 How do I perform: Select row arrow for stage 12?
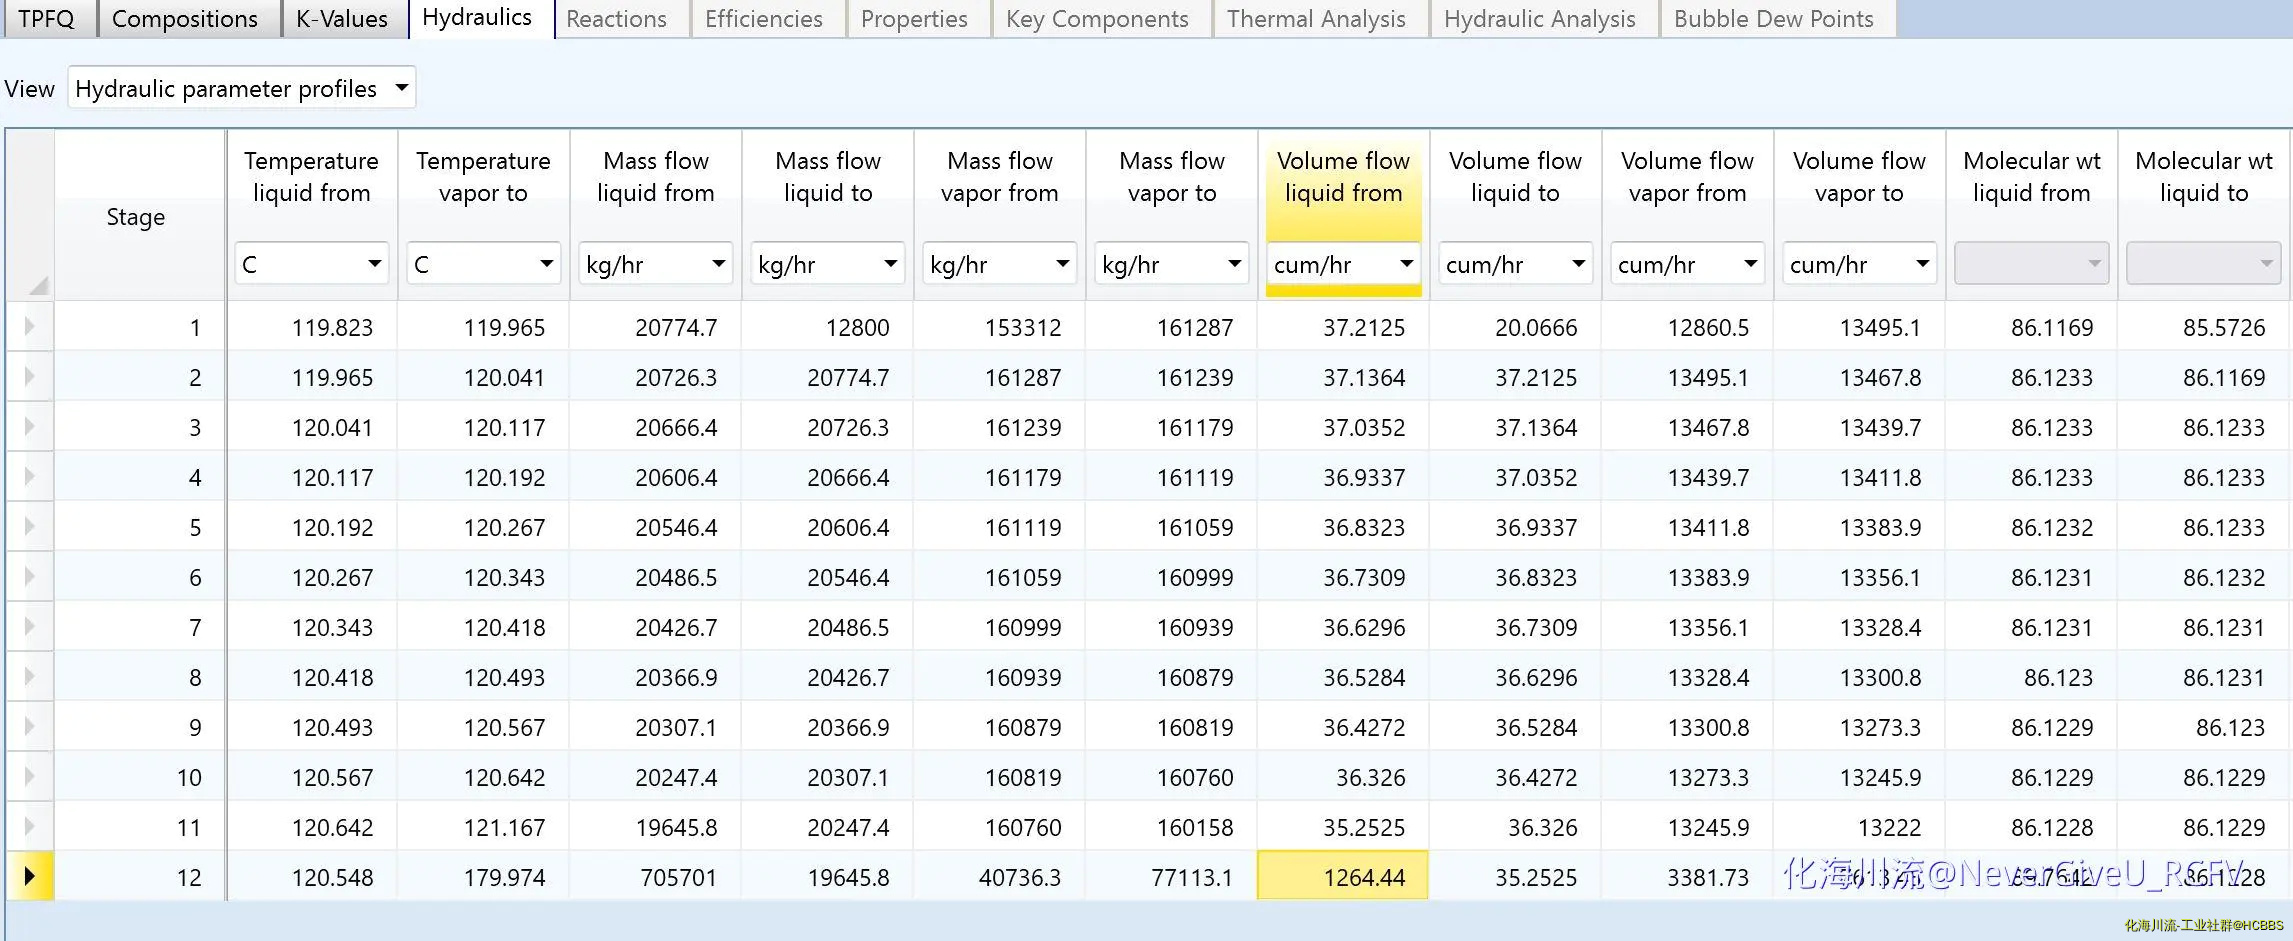coord(30,876)
